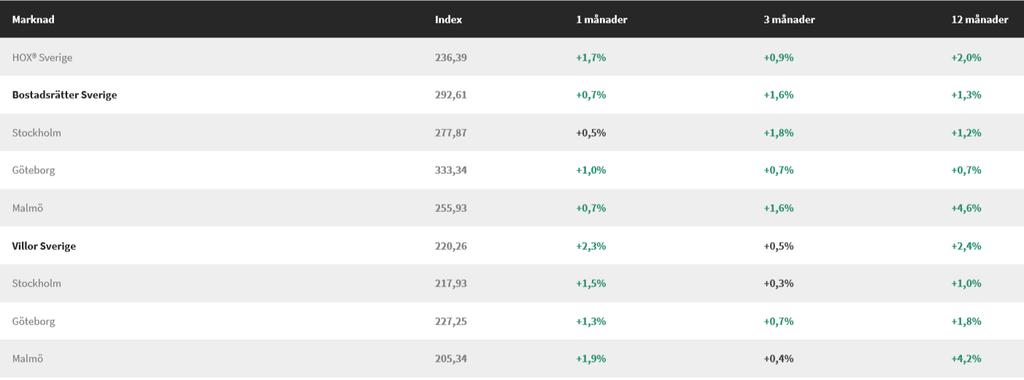This screenshot has height=380, width=1024.
Task: Click the Villor Sverige row label
Action: pos(44,246)
